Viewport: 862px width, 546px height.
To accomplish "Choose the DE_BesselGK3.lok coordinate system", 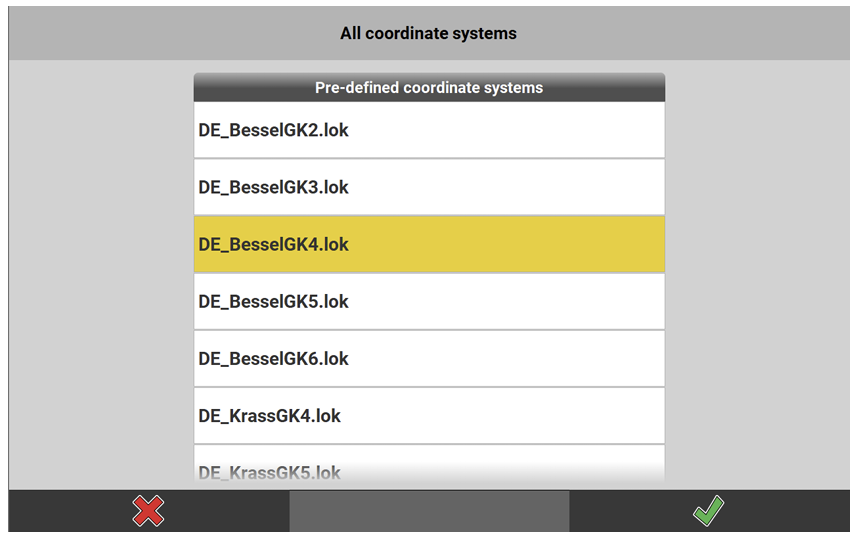I will (x=429, y=187).
